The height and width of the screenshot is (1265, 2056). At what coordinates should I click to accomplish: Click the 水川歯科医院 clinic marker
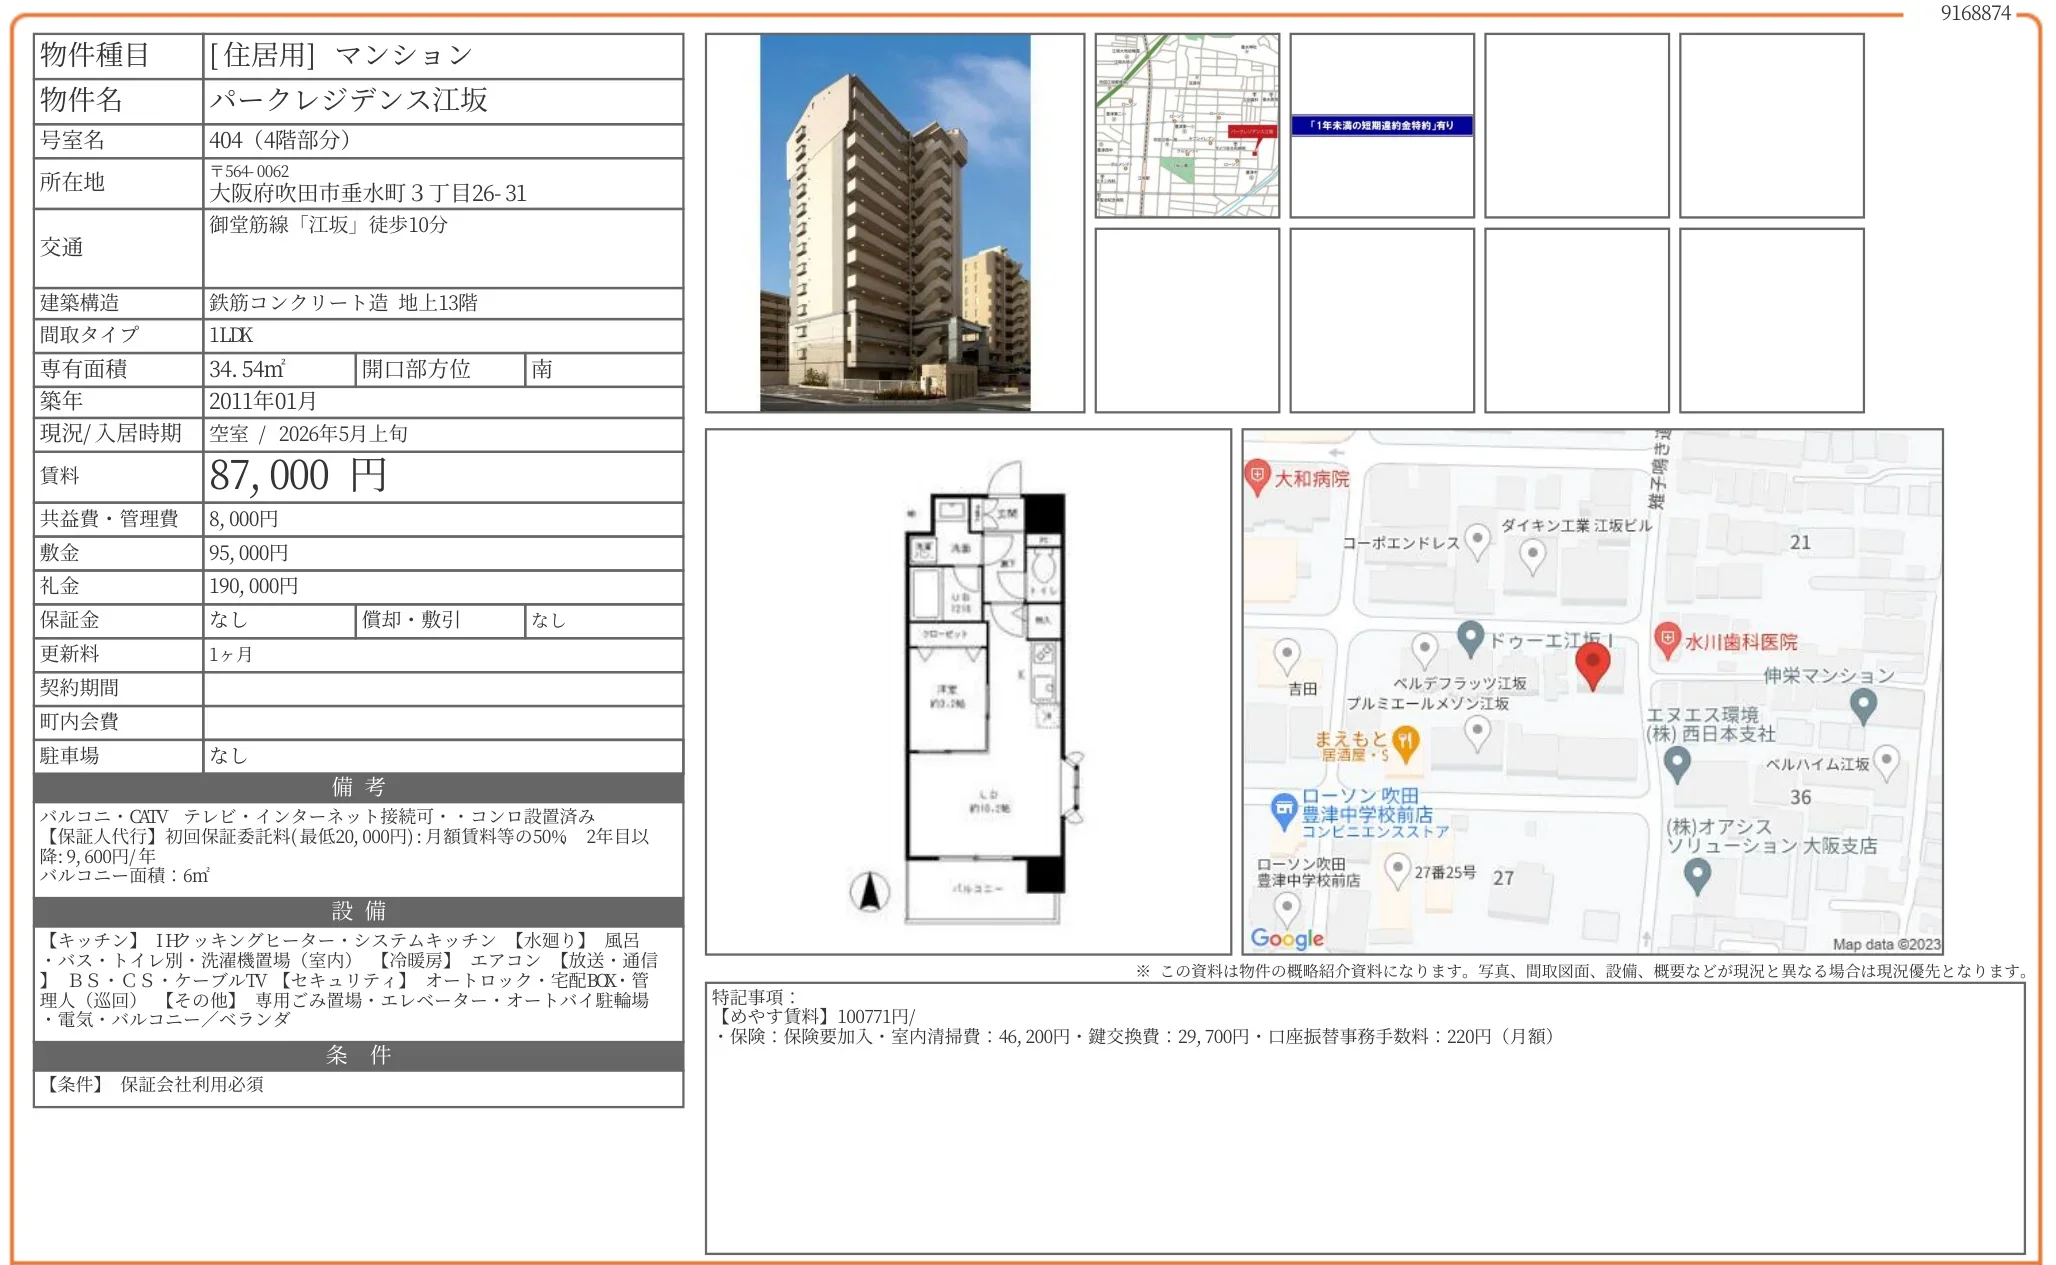(x=1666, y=639)
